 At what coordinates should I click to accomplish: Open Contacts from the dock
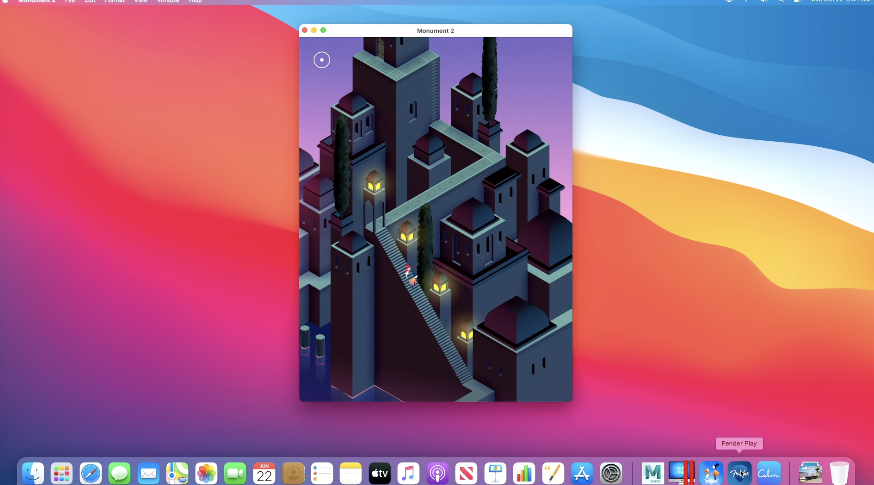point(293,473)
